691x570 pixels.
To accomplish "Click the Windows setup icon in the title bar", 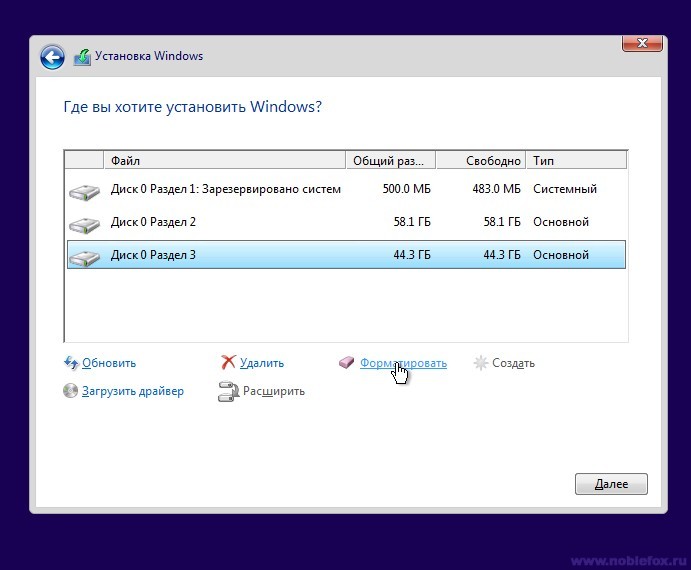I will click(x=82, y=57).
